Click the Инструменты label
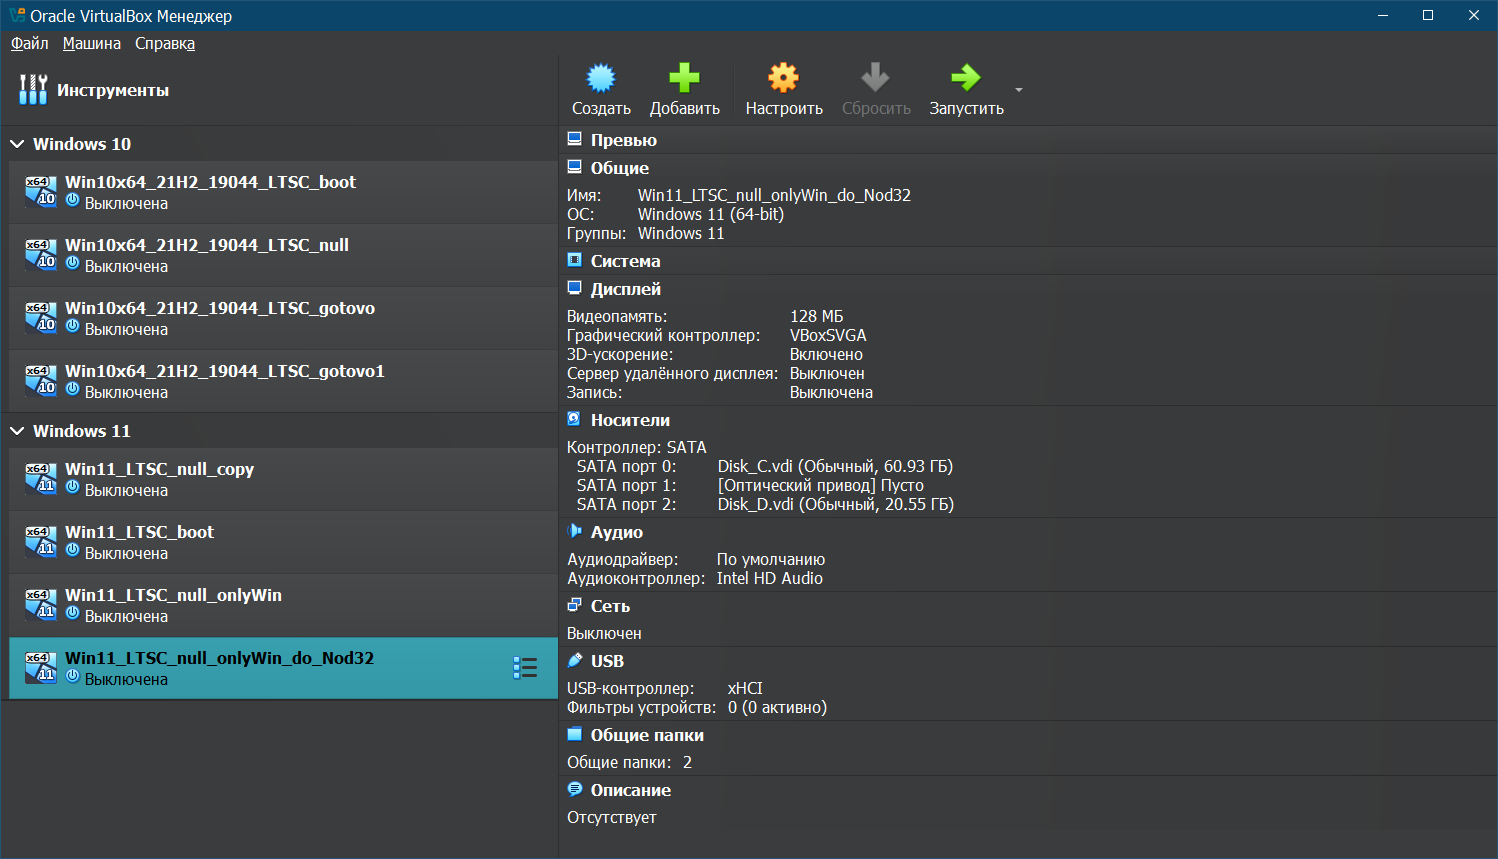Screen dimensions: 1498x859 (x=113, y=90)
